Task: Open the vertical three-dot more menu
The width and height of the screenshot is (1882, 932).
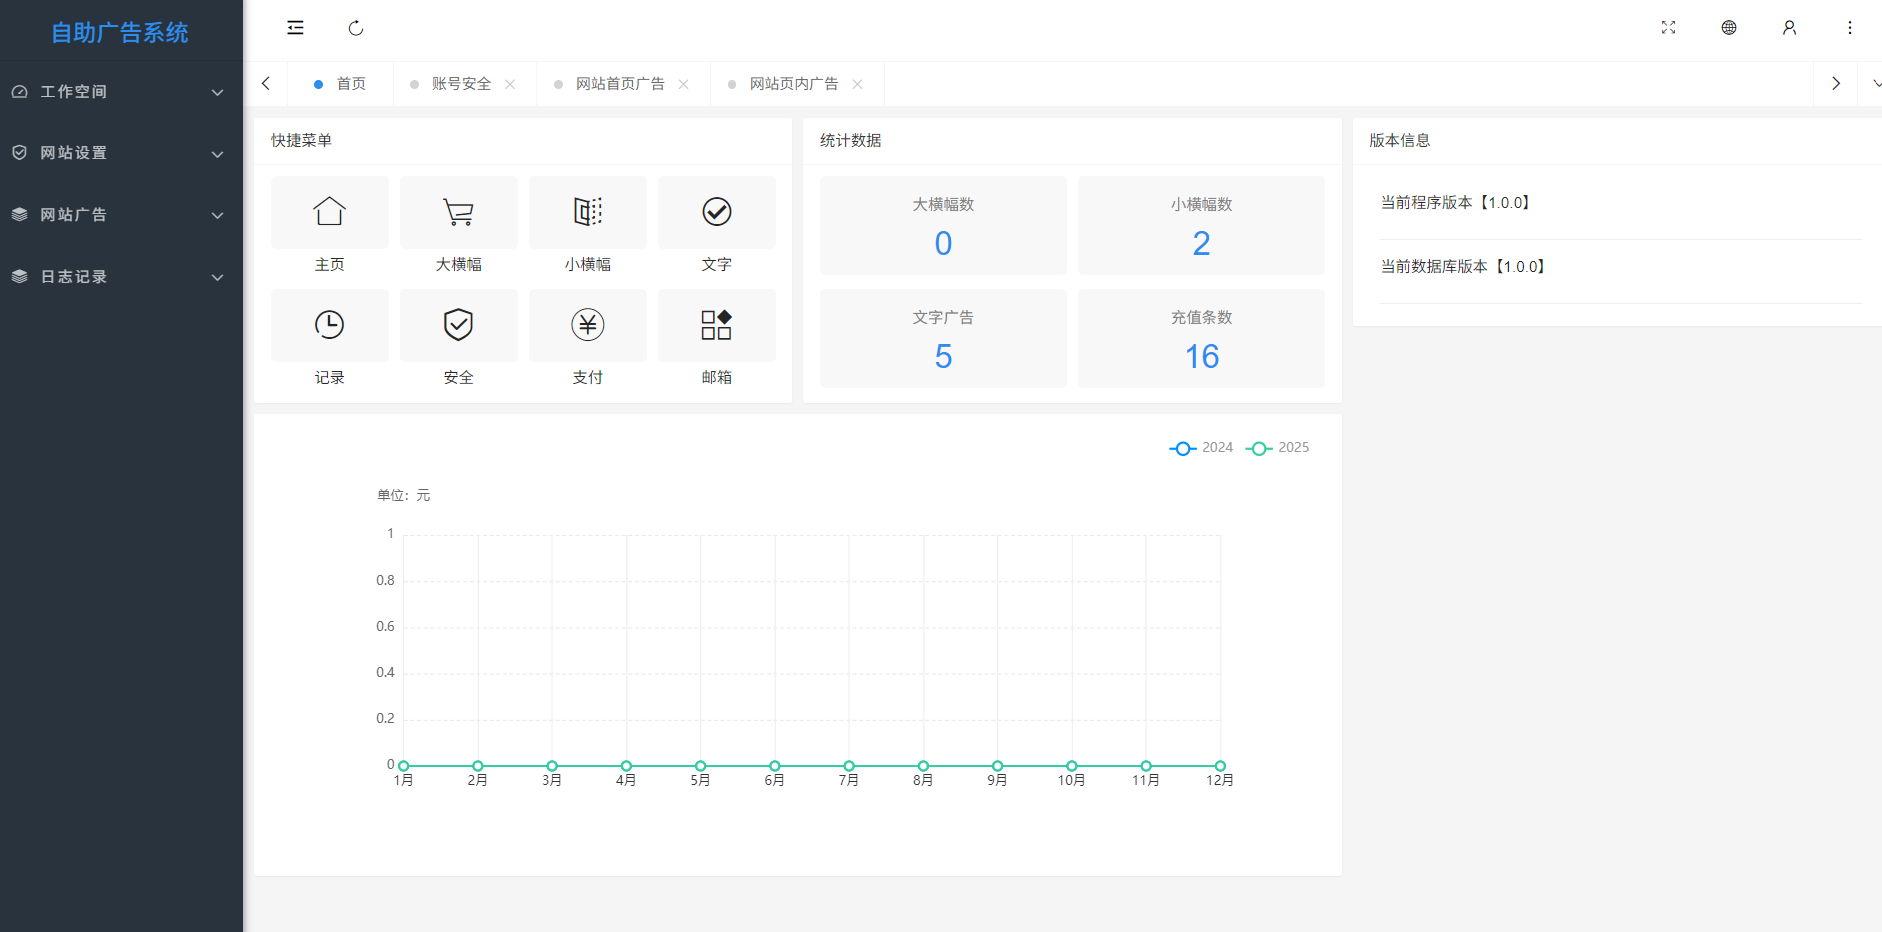Action: point(1850,28)
